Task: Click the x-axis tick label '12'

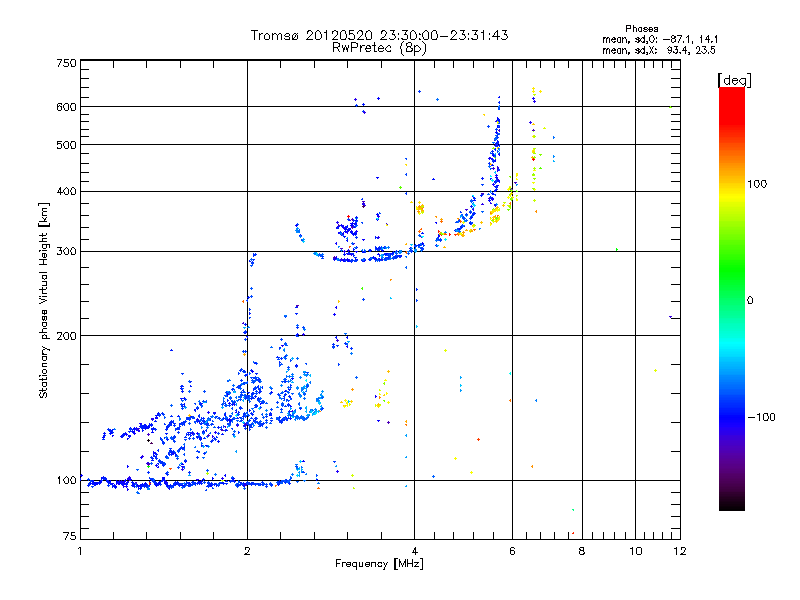Action: pyautogui.click(x=680, y=551)
